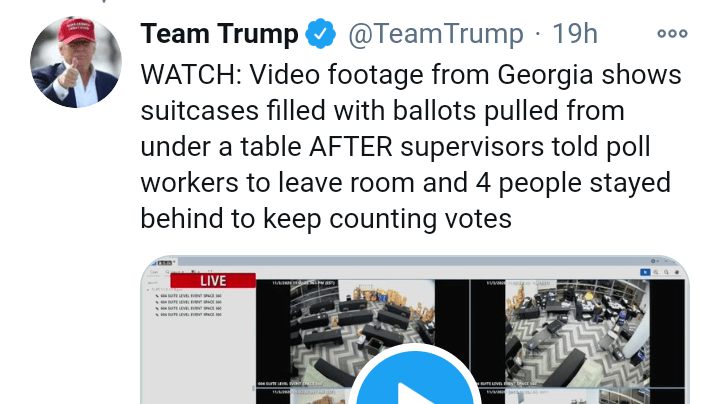Select the top-left security camera feed
The image size is (720, 404).
point(363,333)
